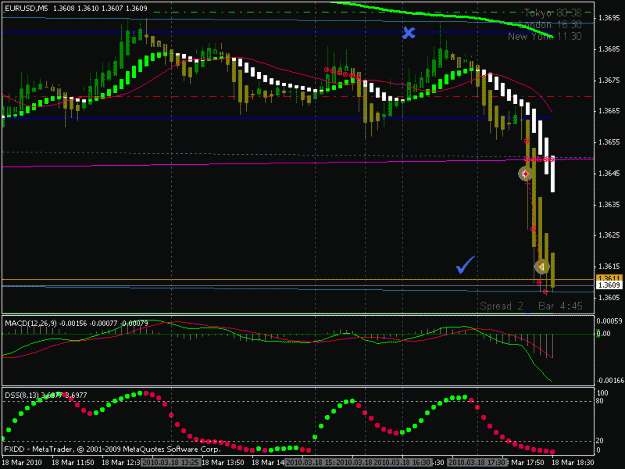Click the 0.00059 MACD scale value

point(610,321)
